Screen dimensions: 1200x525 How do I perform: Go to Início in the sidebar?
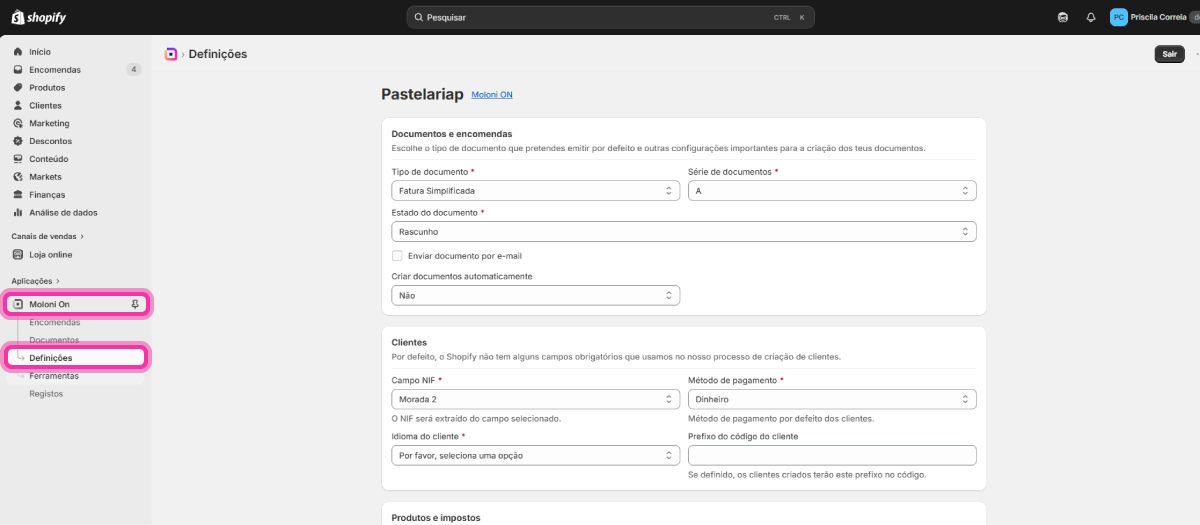pyautogui.click(x=40, y=51)
